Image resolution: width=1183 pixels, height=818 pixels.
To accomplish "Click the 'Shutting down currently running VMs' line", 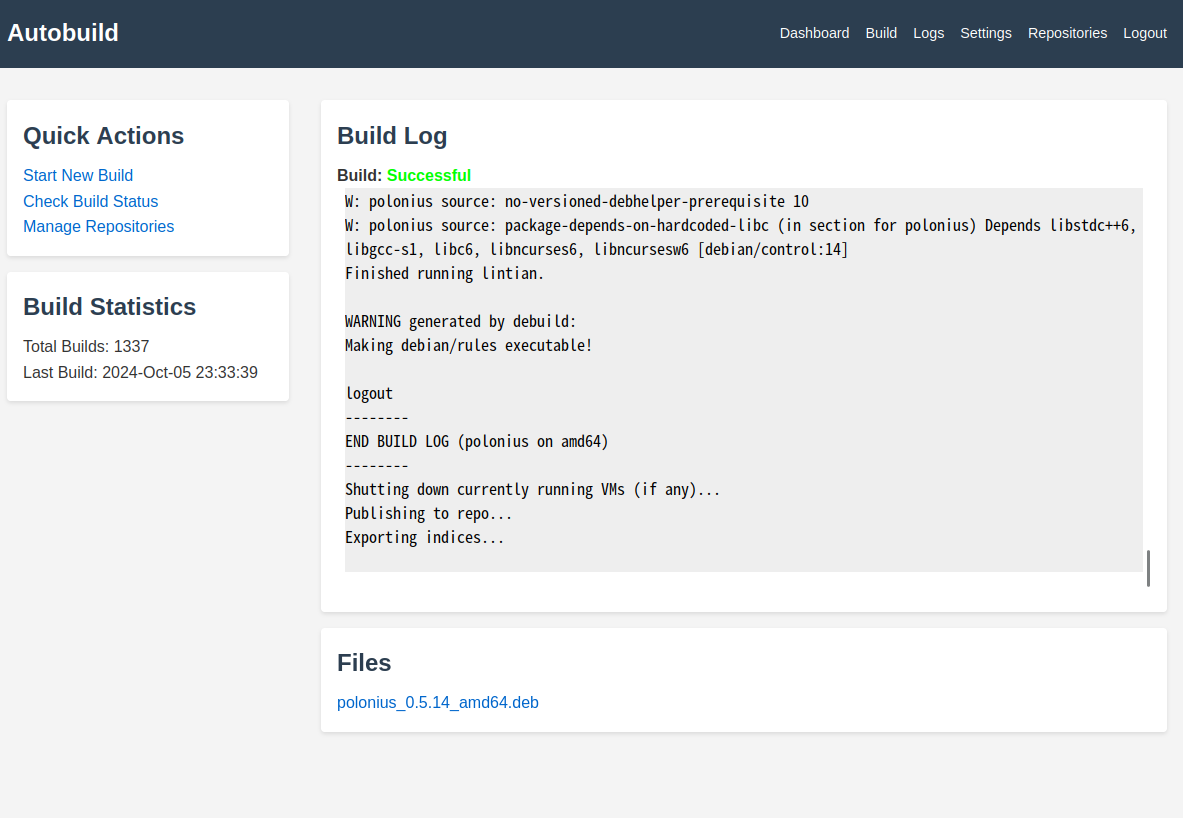I will point(533,490).
